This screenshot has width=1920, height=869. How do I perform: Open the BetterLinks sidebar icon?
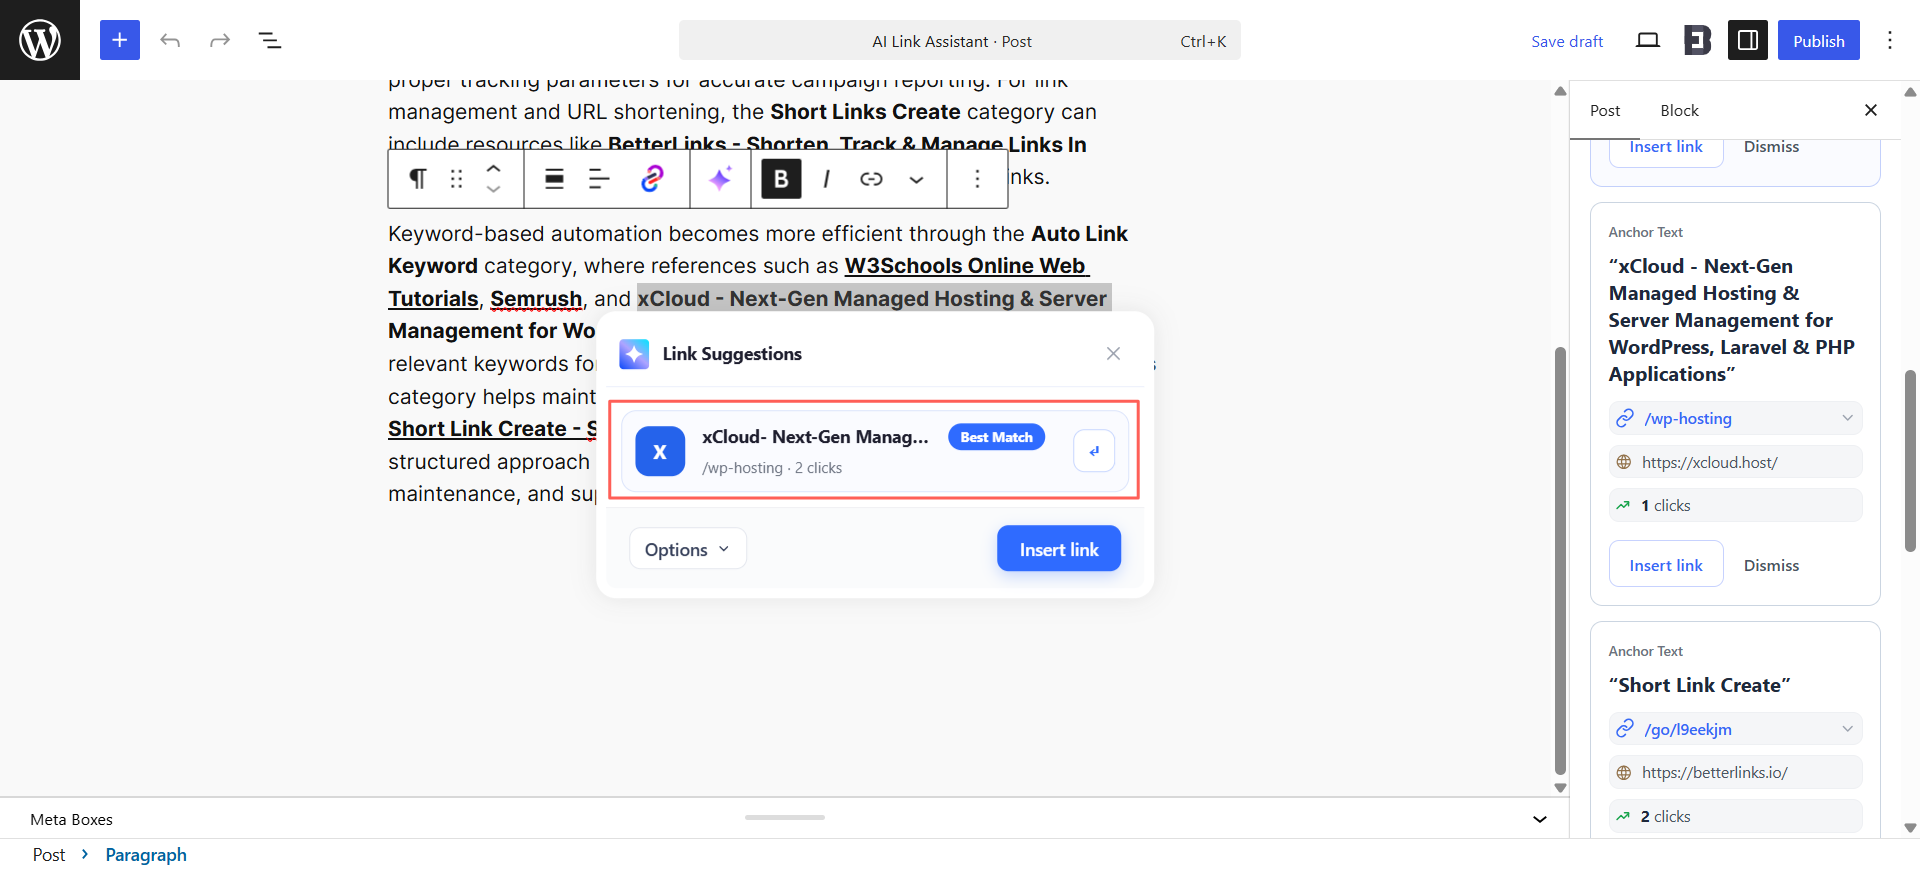pos(1698,40)
